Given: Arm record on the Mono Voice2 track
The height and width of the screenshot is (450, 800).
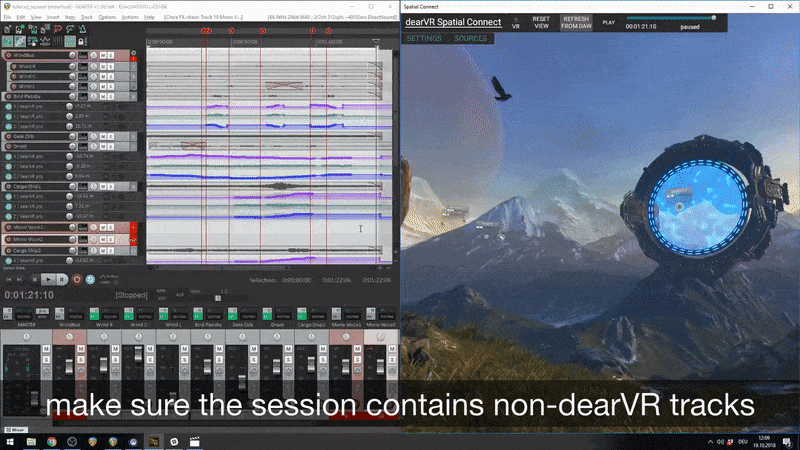Looking at the screenshot, I should (9, 239).
